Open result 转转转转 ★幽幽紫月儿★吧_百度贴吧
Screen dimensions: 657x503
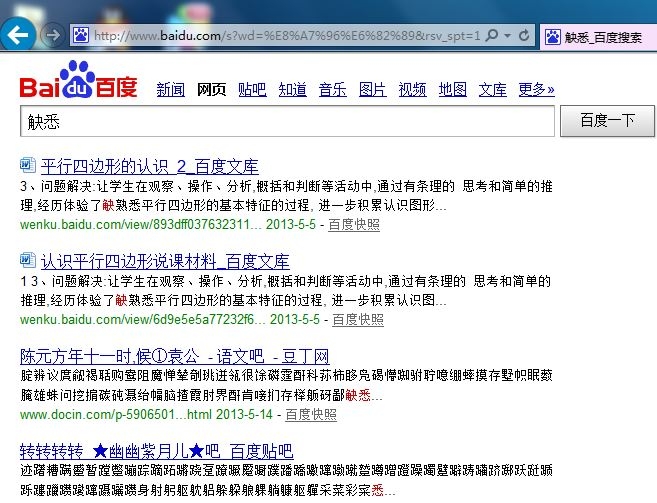click(x=156, y=451)
